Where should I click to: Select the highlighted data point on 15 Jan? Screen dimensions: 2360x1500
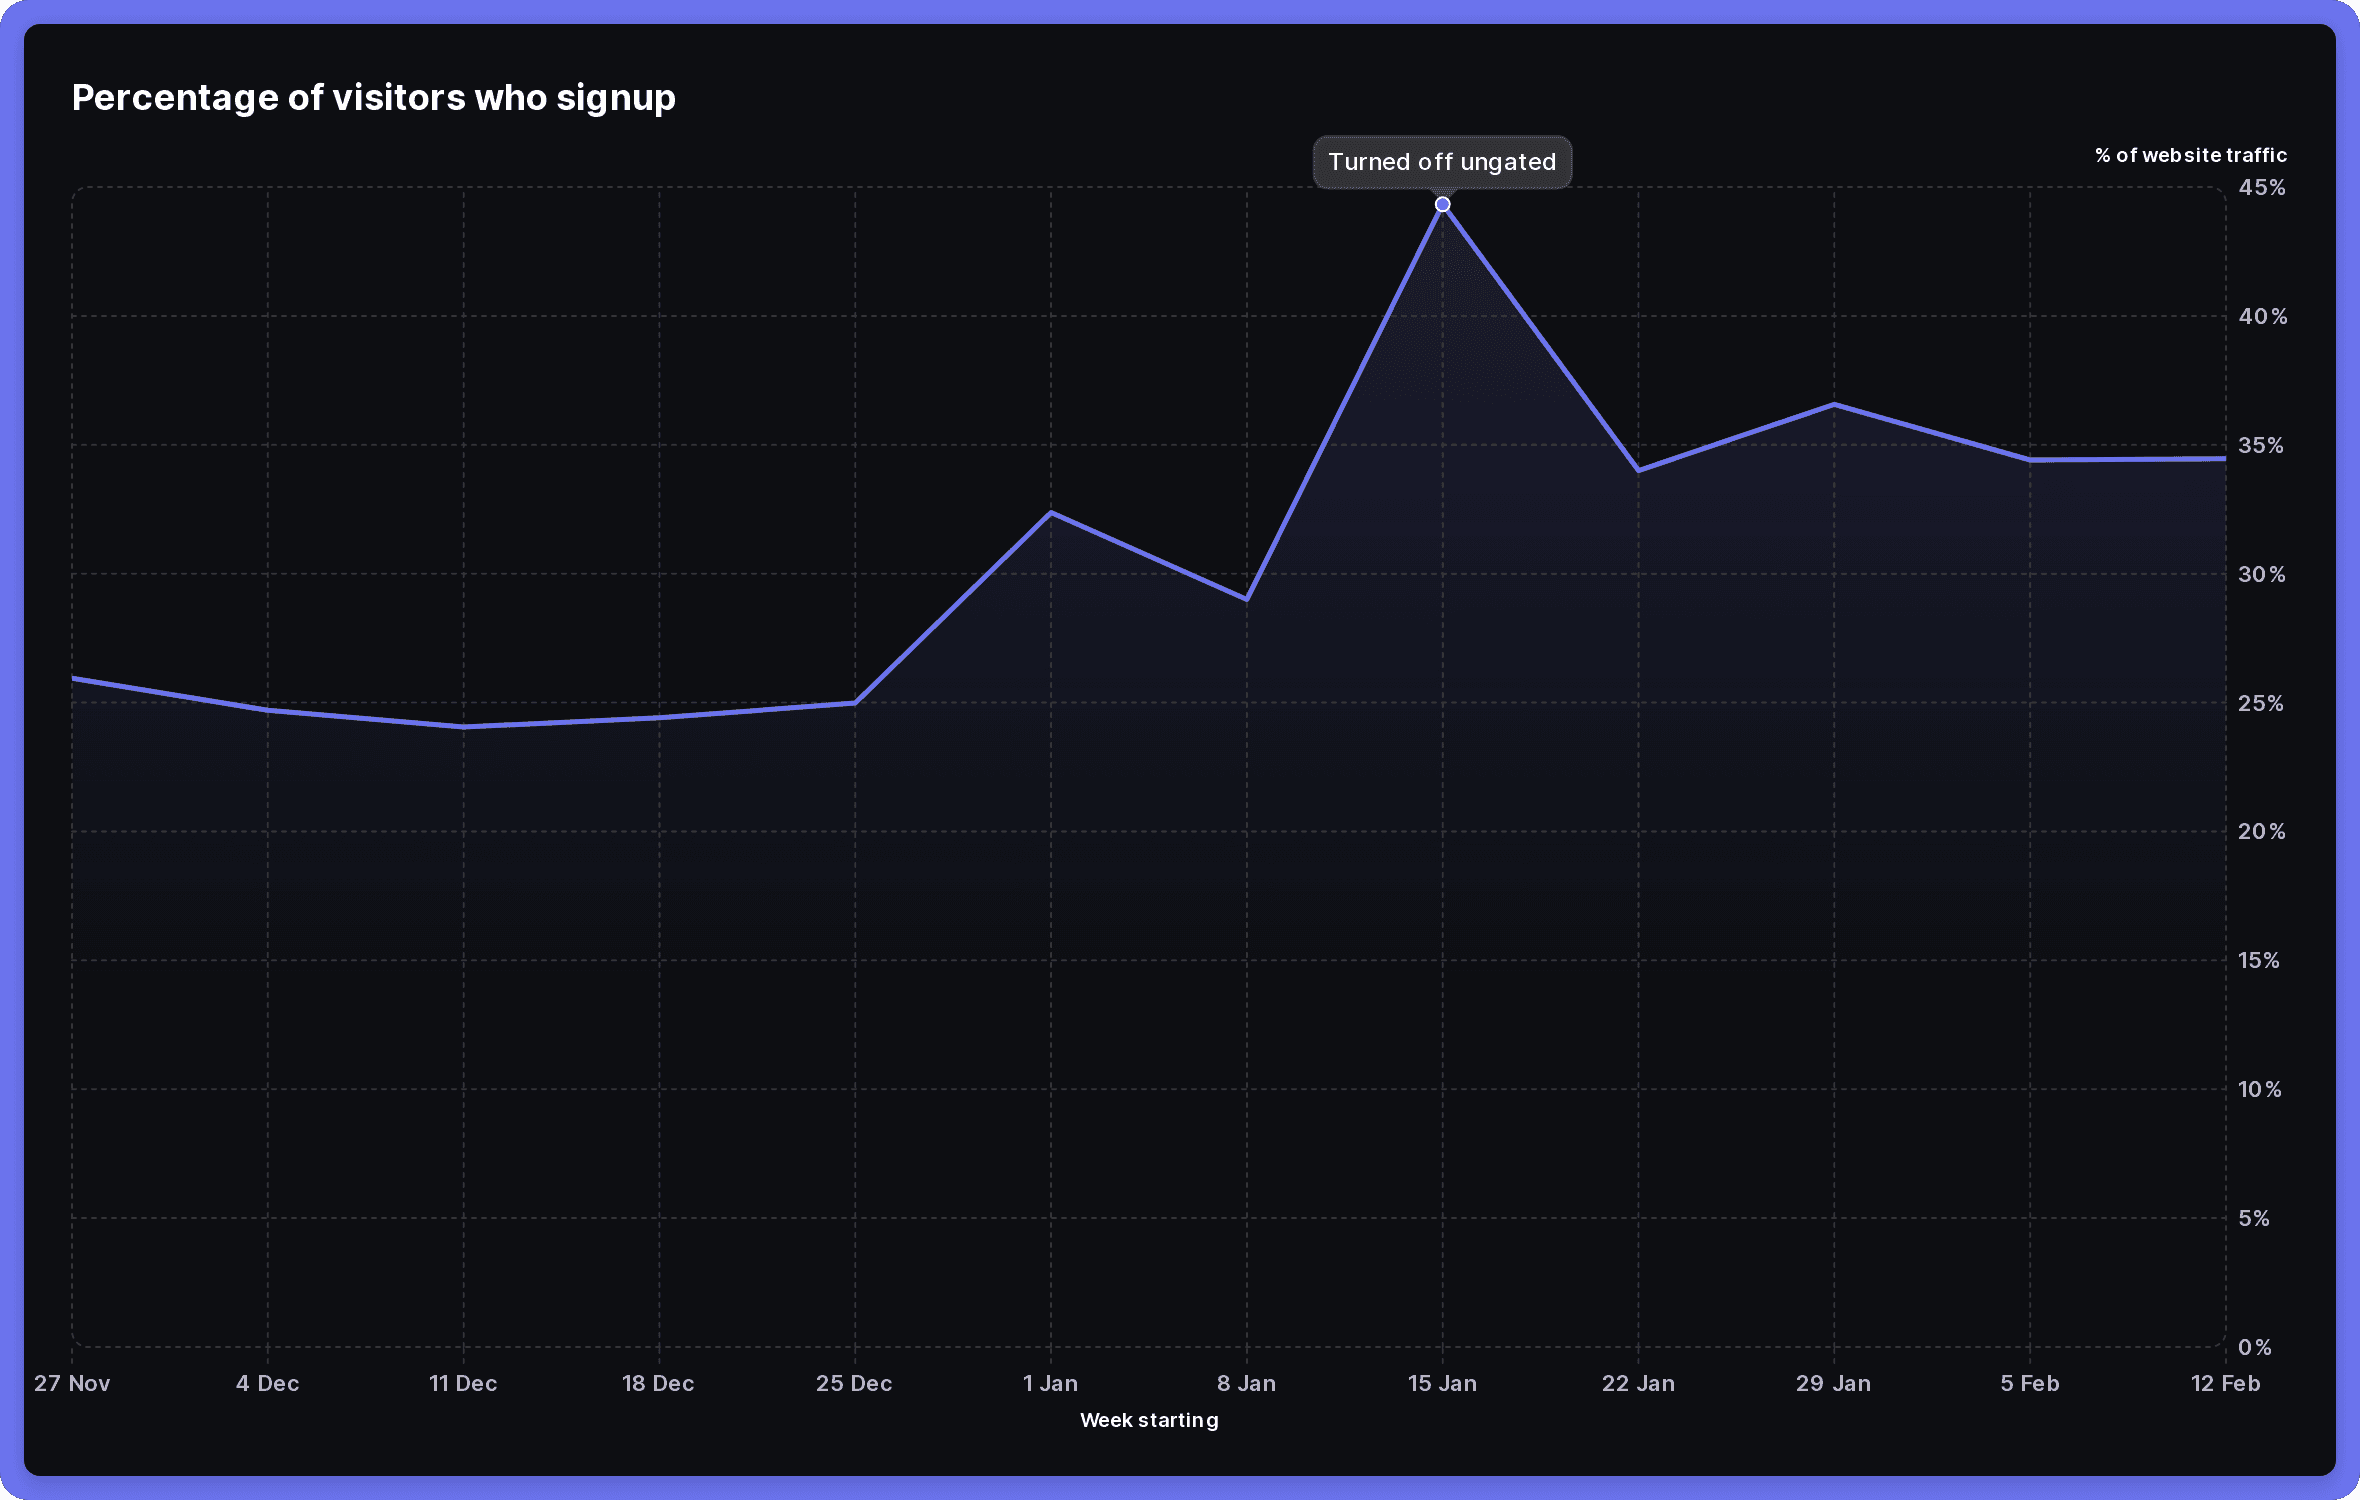coord(1442,203)
